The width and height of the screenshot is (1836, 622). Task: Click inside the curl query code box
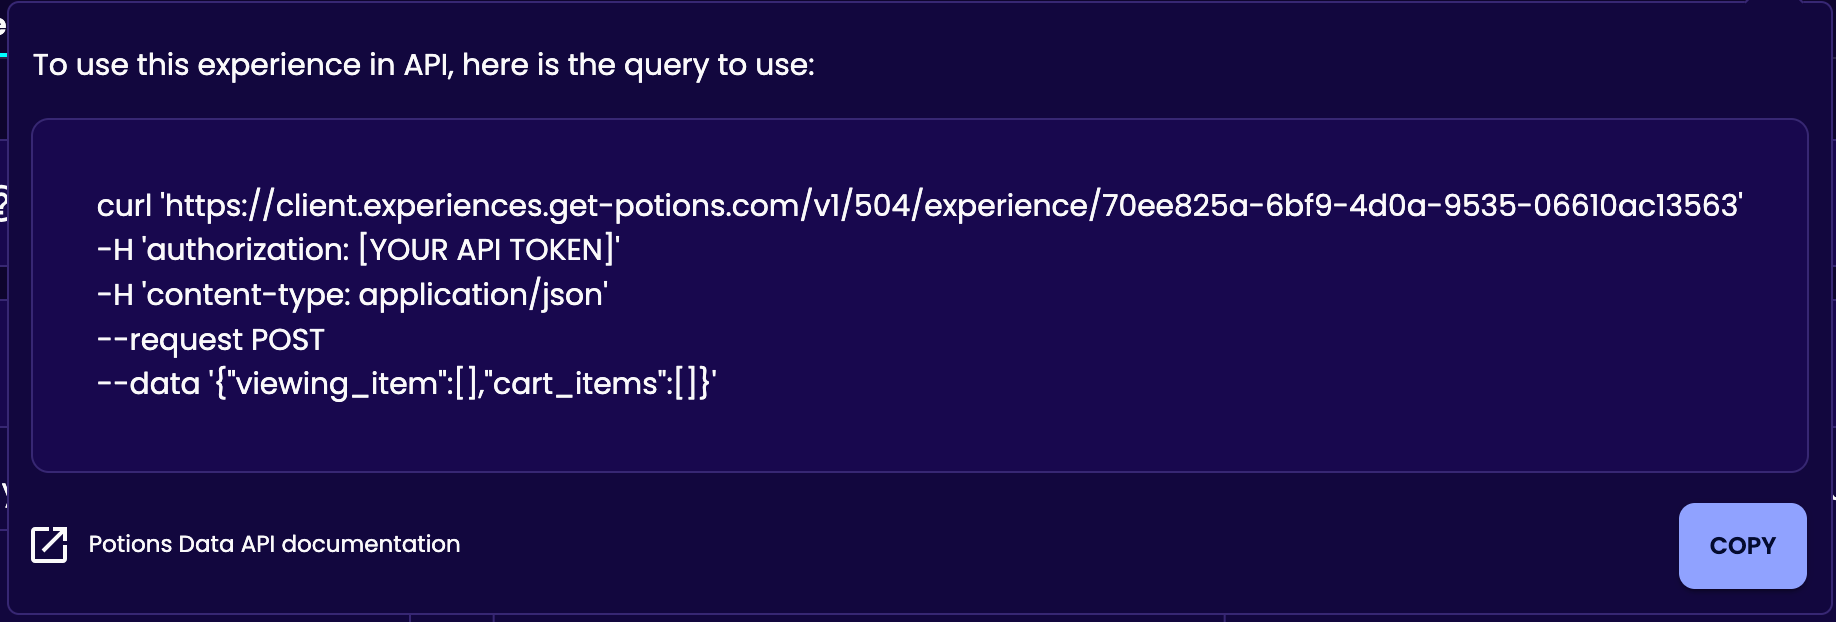point(919,295)
